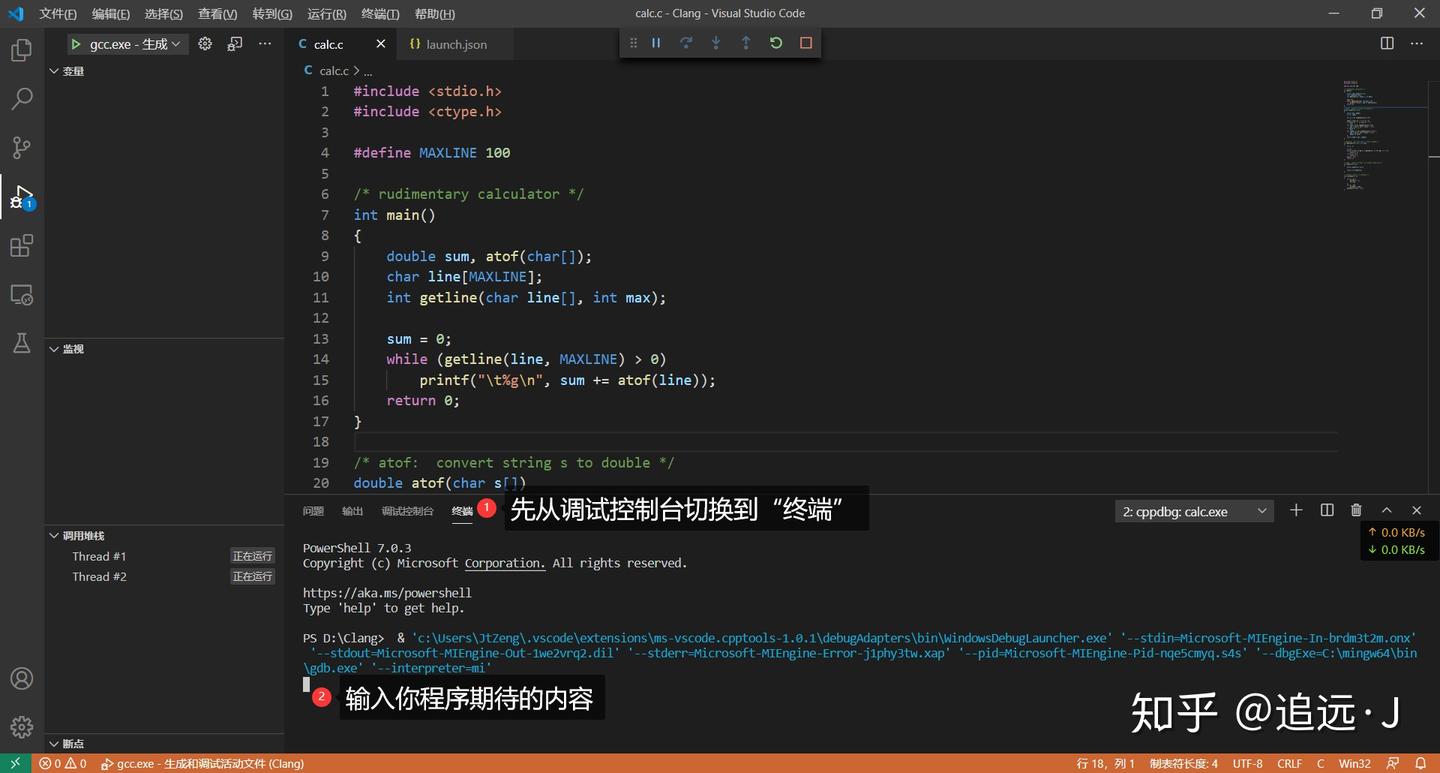
Task: Open the 运行 menu
Action: 324,13
